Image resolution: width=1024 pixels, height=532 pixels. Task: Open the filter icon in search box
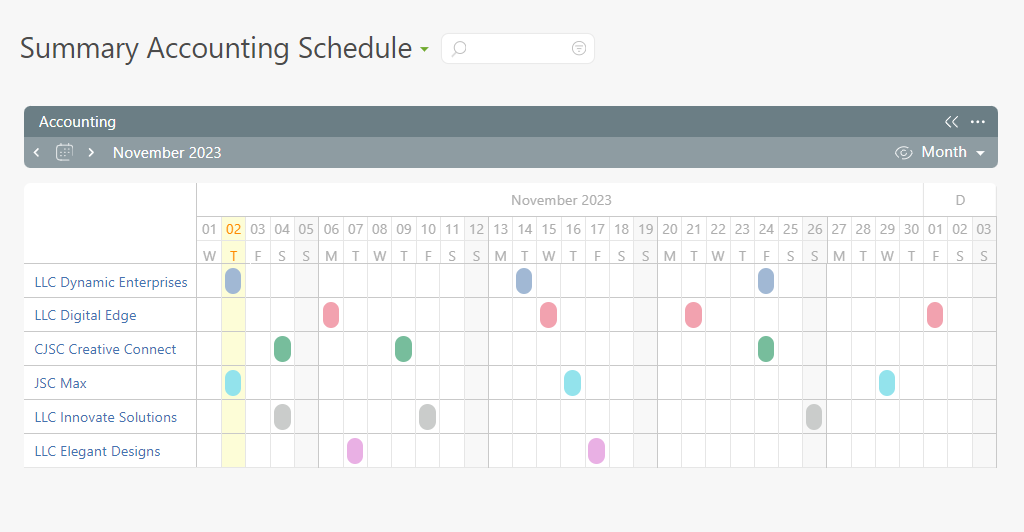pyautogui.click(x=579, y=48)
